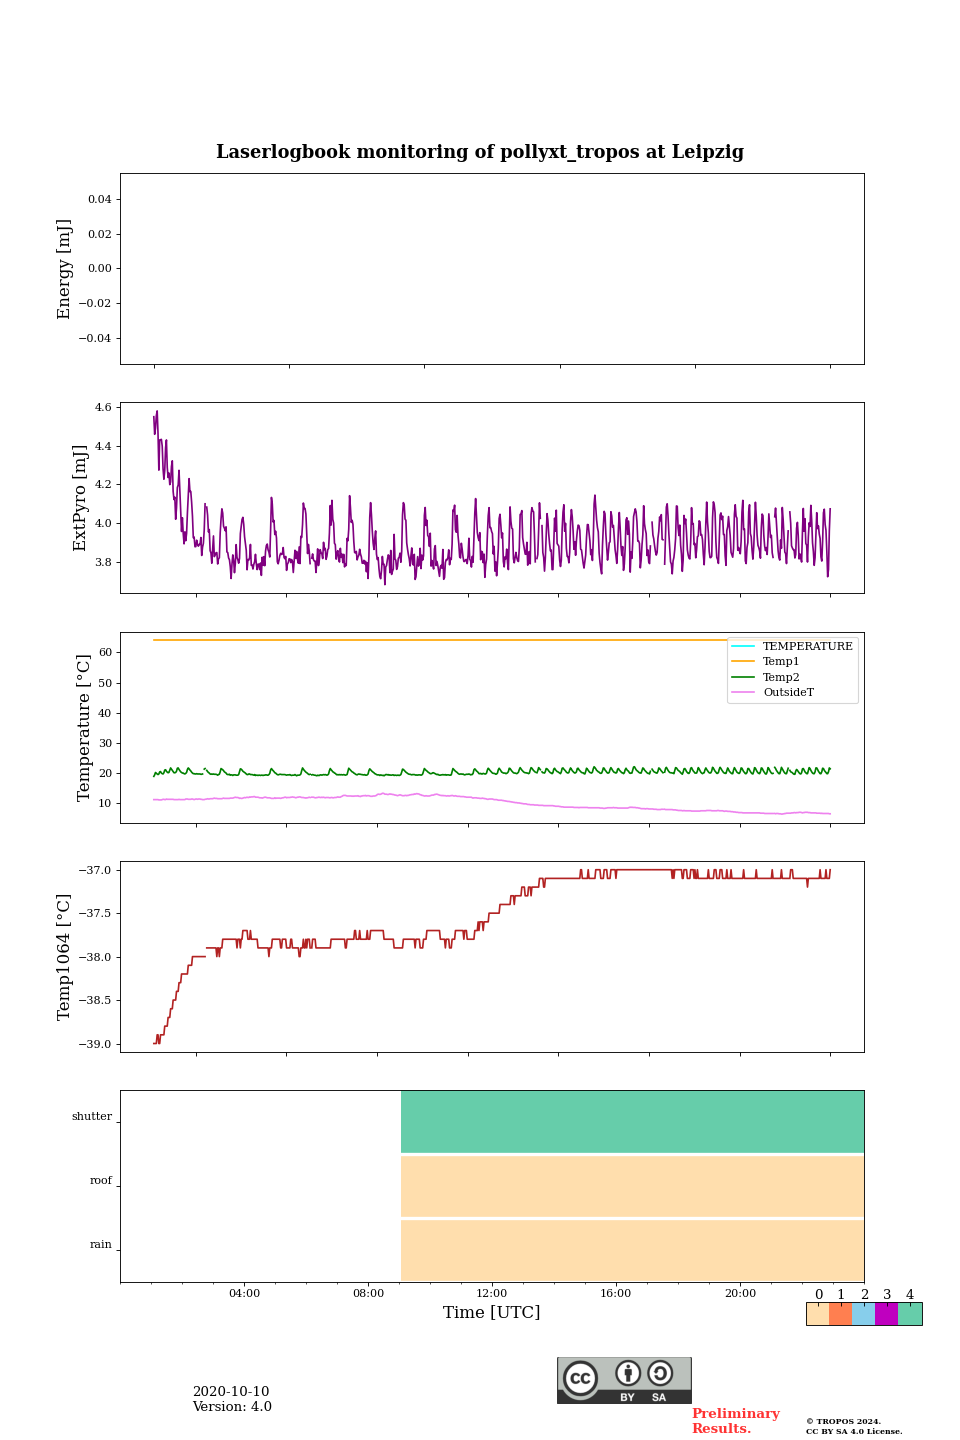Select the light blue colorbar swatch for value 2
This screenshot has width=960, height=1440.
pos(863,1314)
